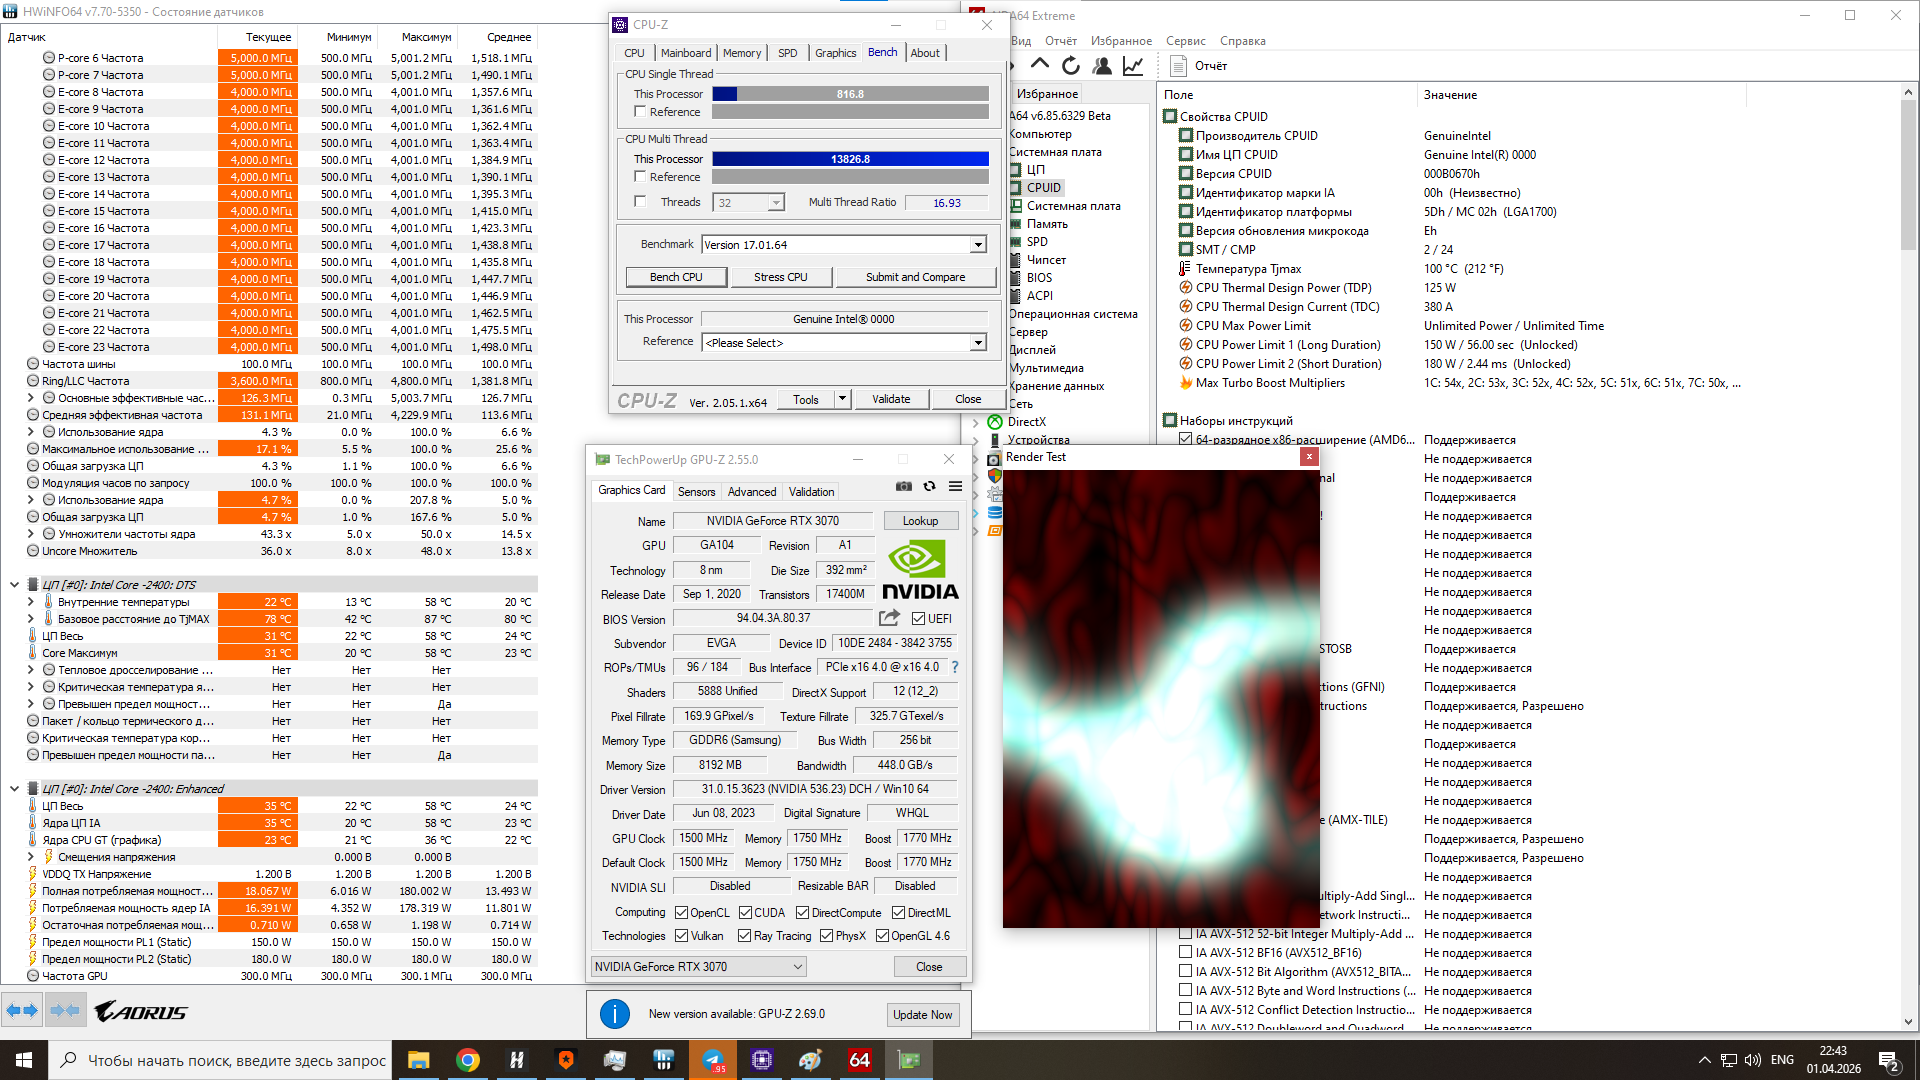Open the Сервис menu in AIDA64

pyautogui.click(x=1185, y=41)
